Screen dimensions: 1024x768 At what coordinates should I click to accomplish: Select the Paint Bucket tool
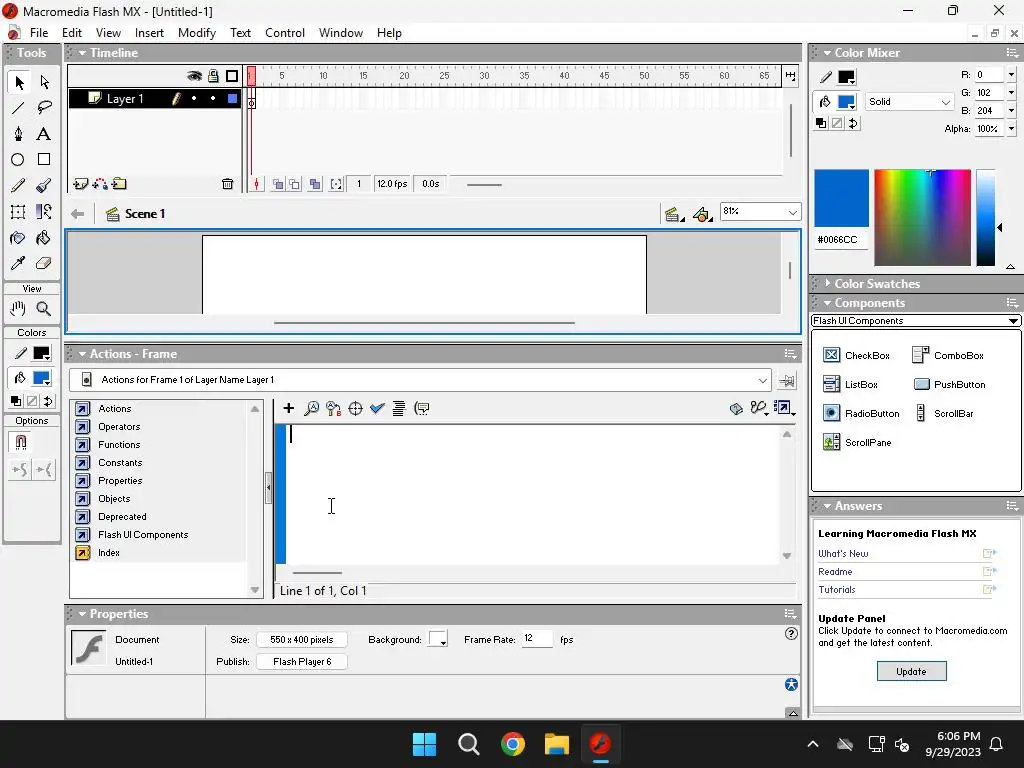click(x=44, y=238)
